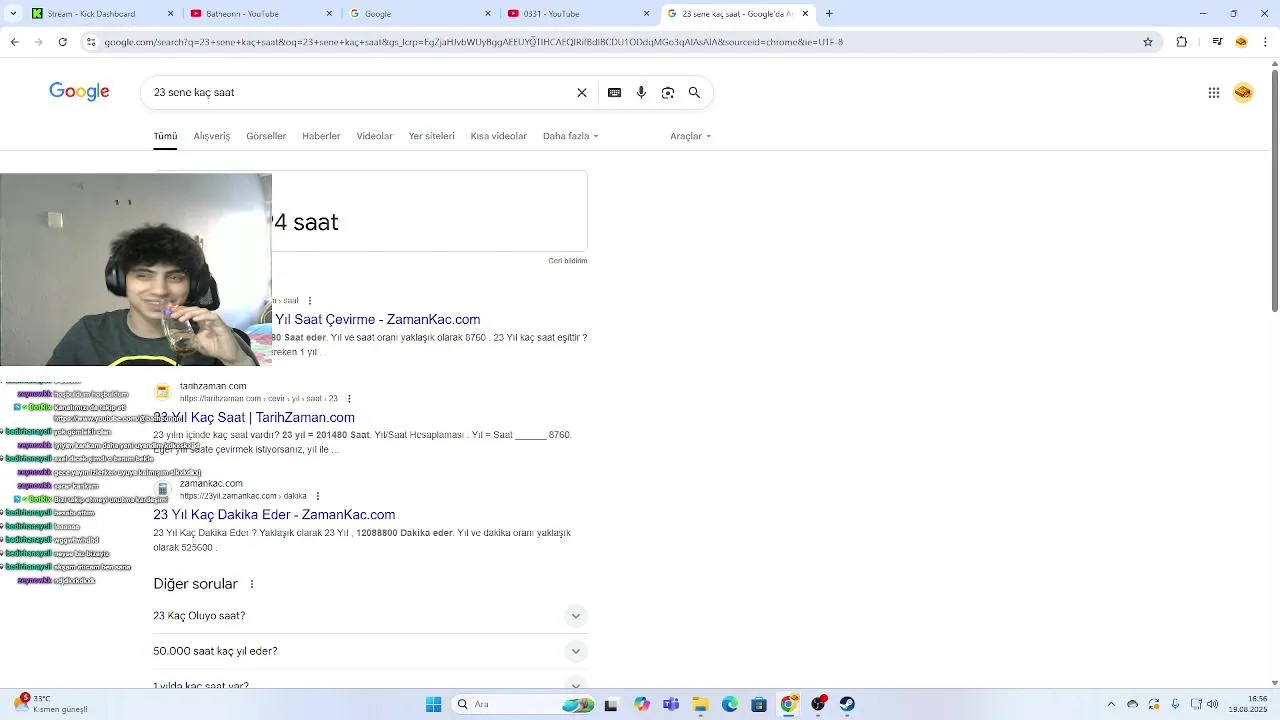The image size is (1280, 720).
Task: Expand the Araçlar dropdown
Action: tap(690, 136)
